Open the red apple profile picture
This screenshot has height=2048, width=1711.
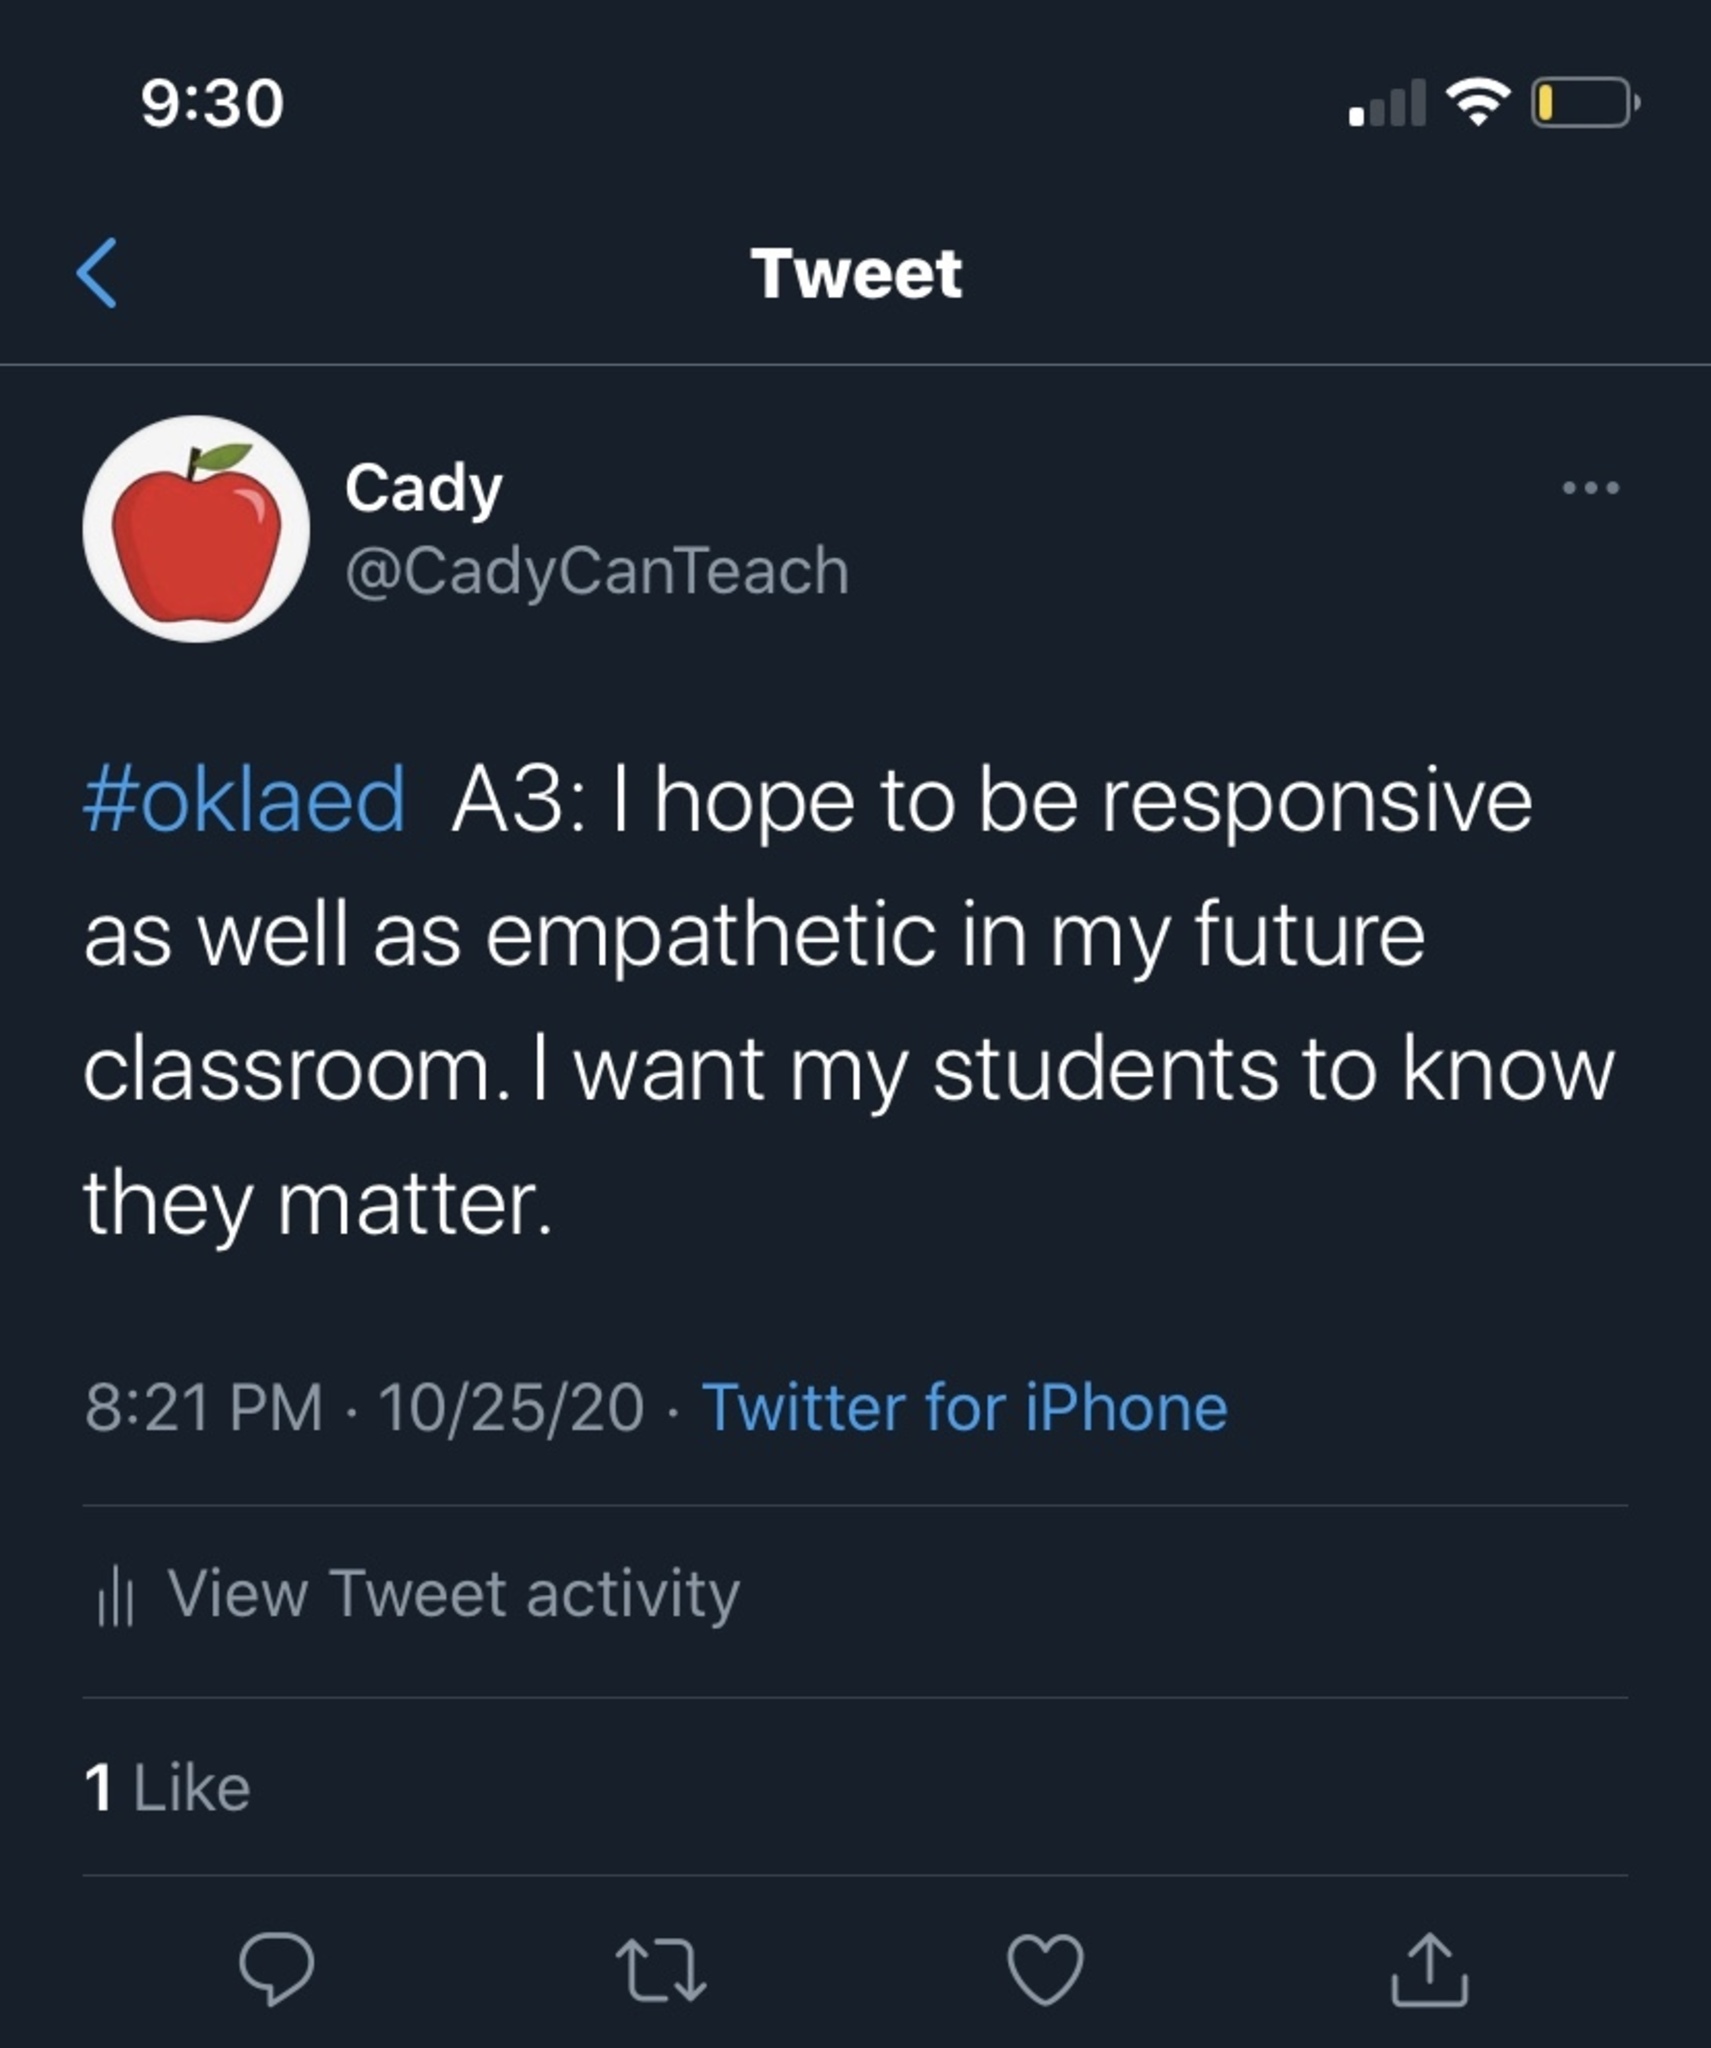(x=196, y=529)
